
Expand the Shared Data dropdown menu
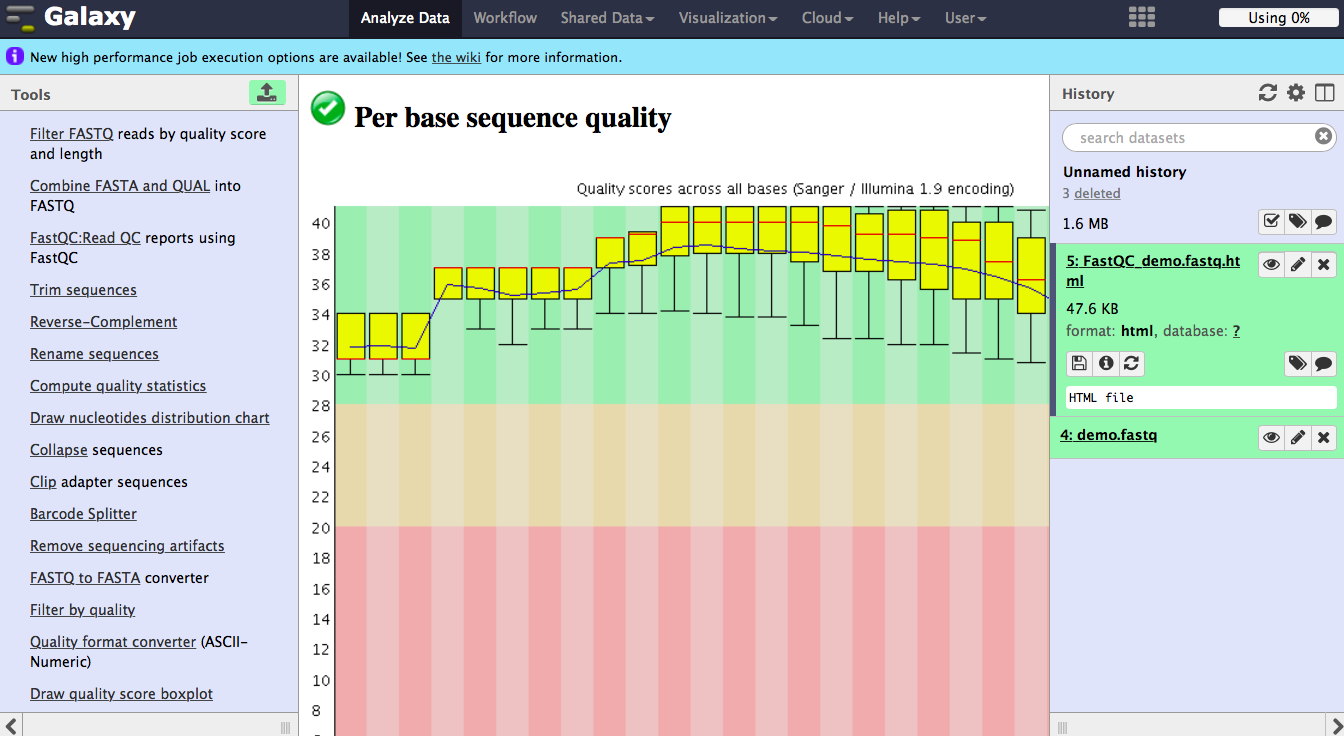607,18
